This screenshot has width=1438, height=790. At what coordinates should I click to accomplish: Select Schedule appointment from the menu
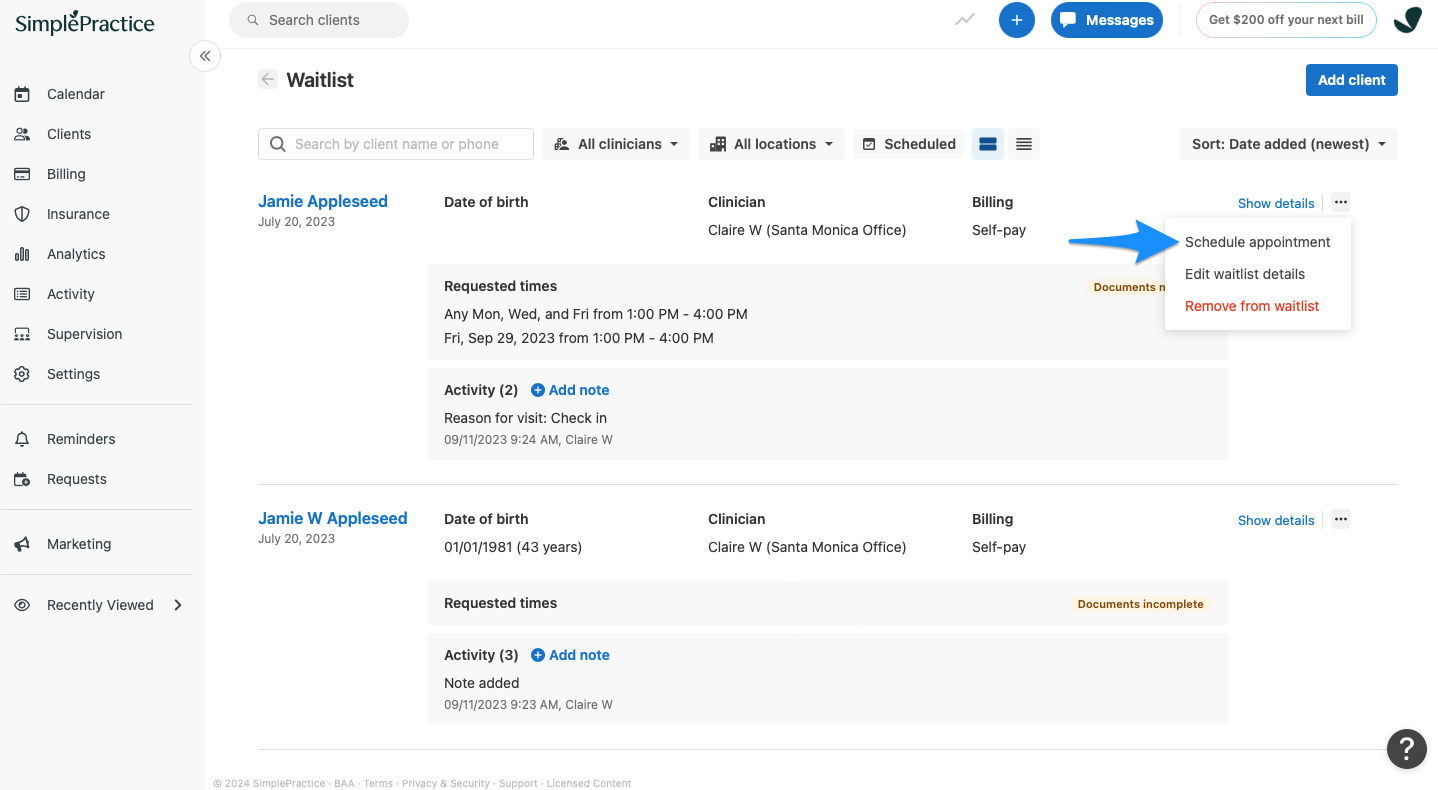(x=1258, y=242)
